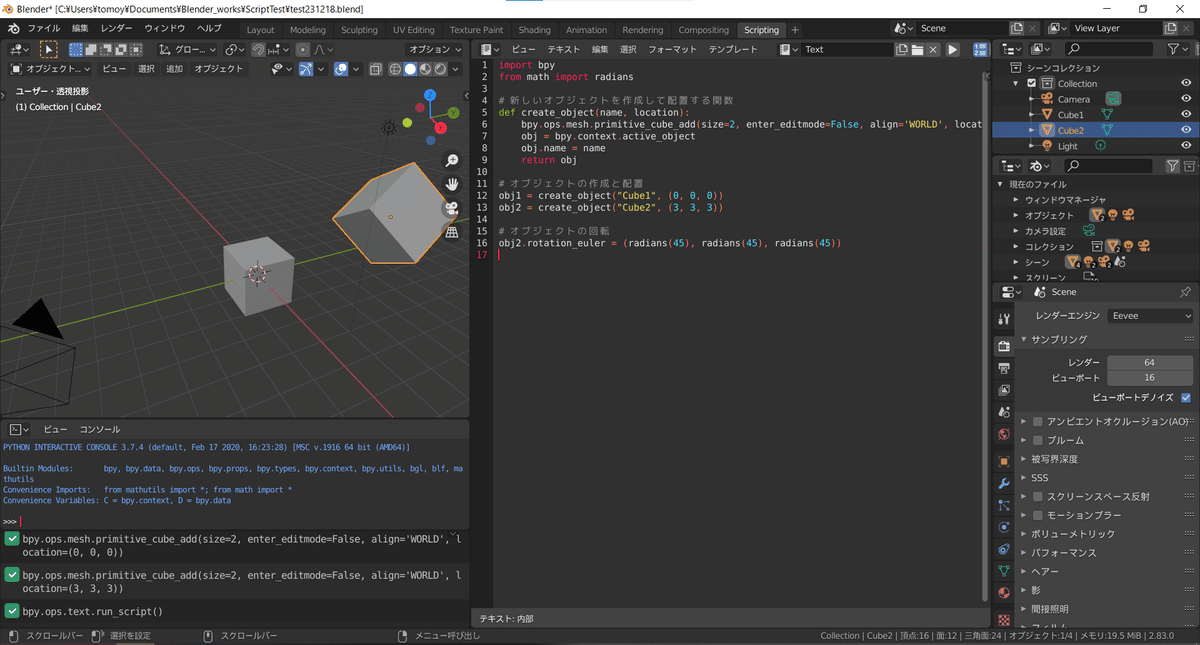The width and height of the screenshot is (1200, 645).
Task: Select the modifier wrench tab in Properties
Action: click(1003, 482)
